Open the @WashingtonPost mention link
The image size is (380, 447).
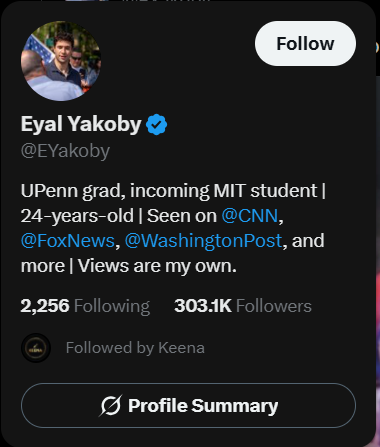tap(203, 241)
